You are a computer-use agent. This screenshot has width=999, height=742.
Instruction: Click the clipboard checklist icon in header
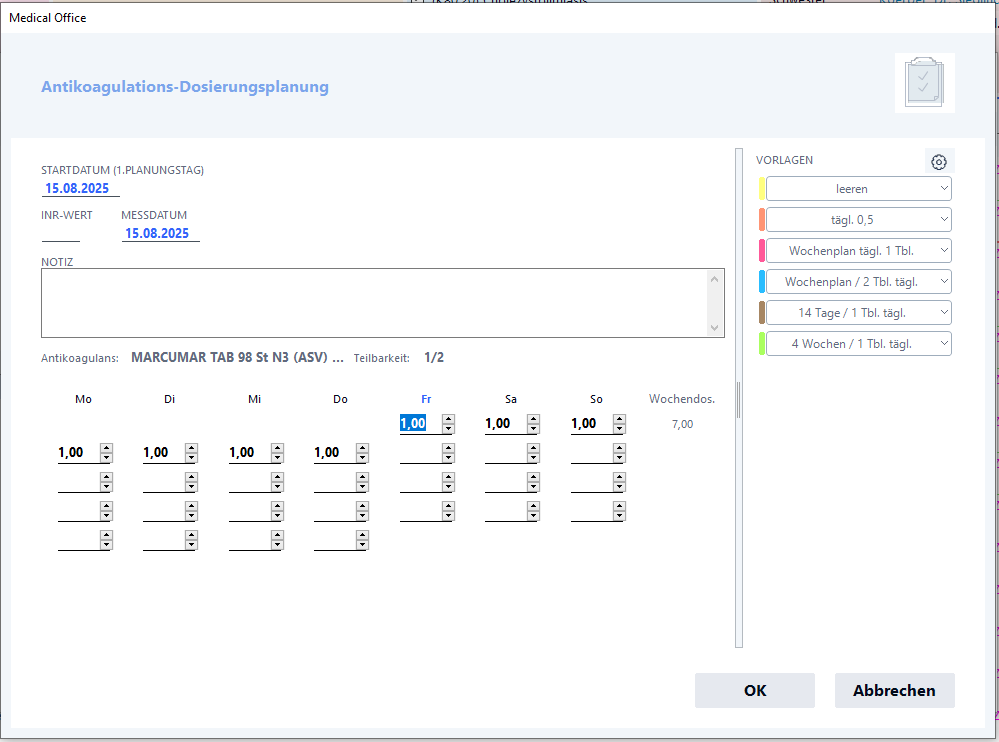click(923, 82)
